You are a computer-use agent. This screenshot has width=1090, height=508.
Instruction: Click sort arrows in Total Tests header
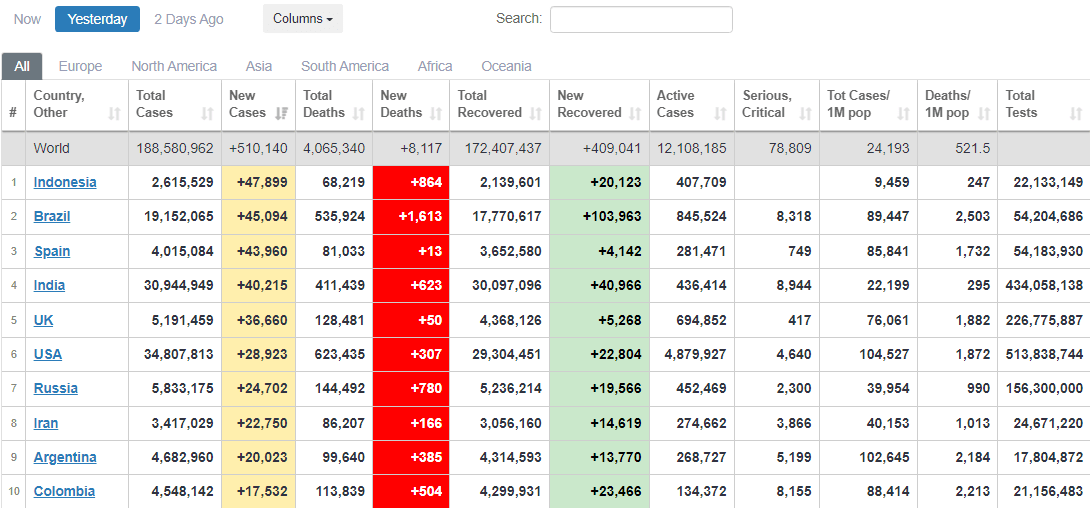tap(1076, 113)
